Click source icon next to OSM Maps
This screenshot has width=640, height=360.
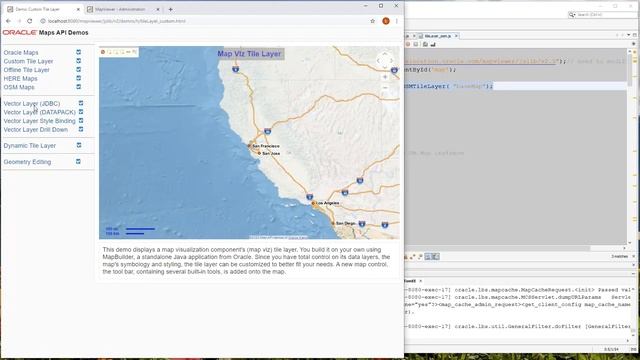tap(78, 87)
